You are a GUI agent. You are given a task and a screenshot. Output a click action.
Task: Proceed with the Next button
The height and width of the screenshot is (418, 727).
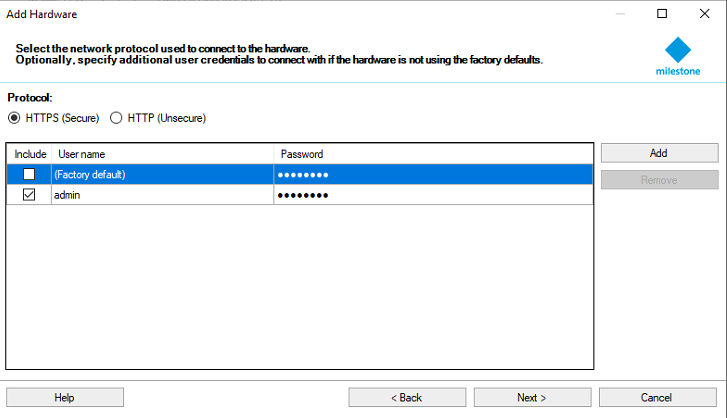(532, 397)
